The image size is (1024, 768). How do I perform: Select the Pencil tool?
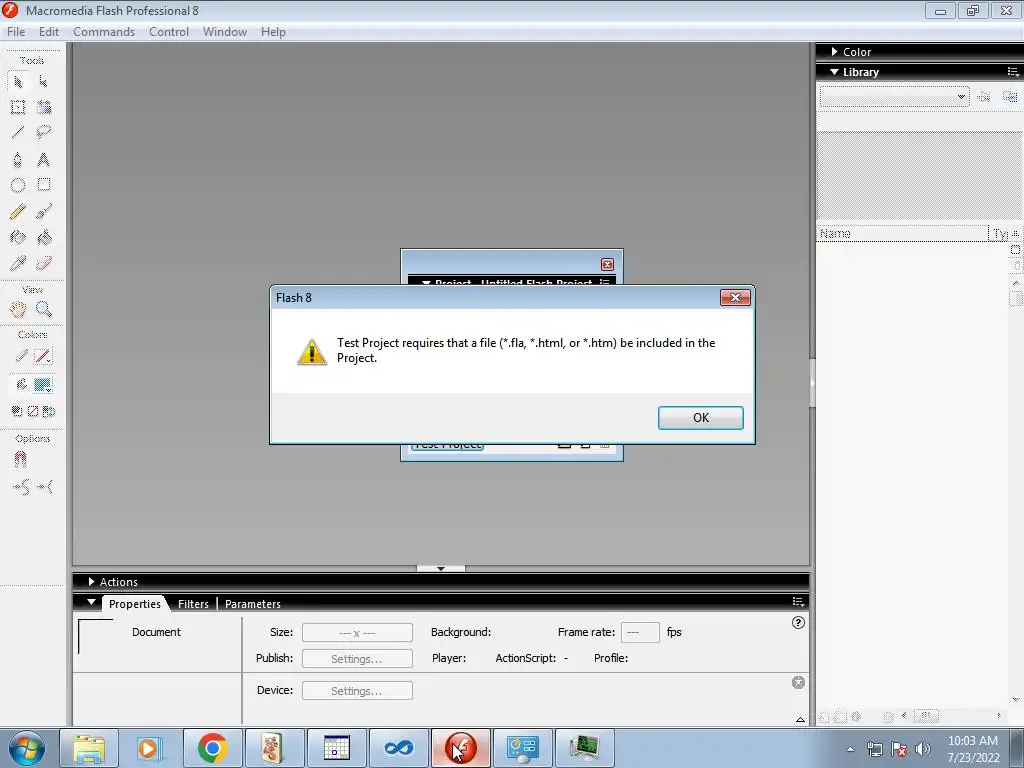click(x=18, y=211)
